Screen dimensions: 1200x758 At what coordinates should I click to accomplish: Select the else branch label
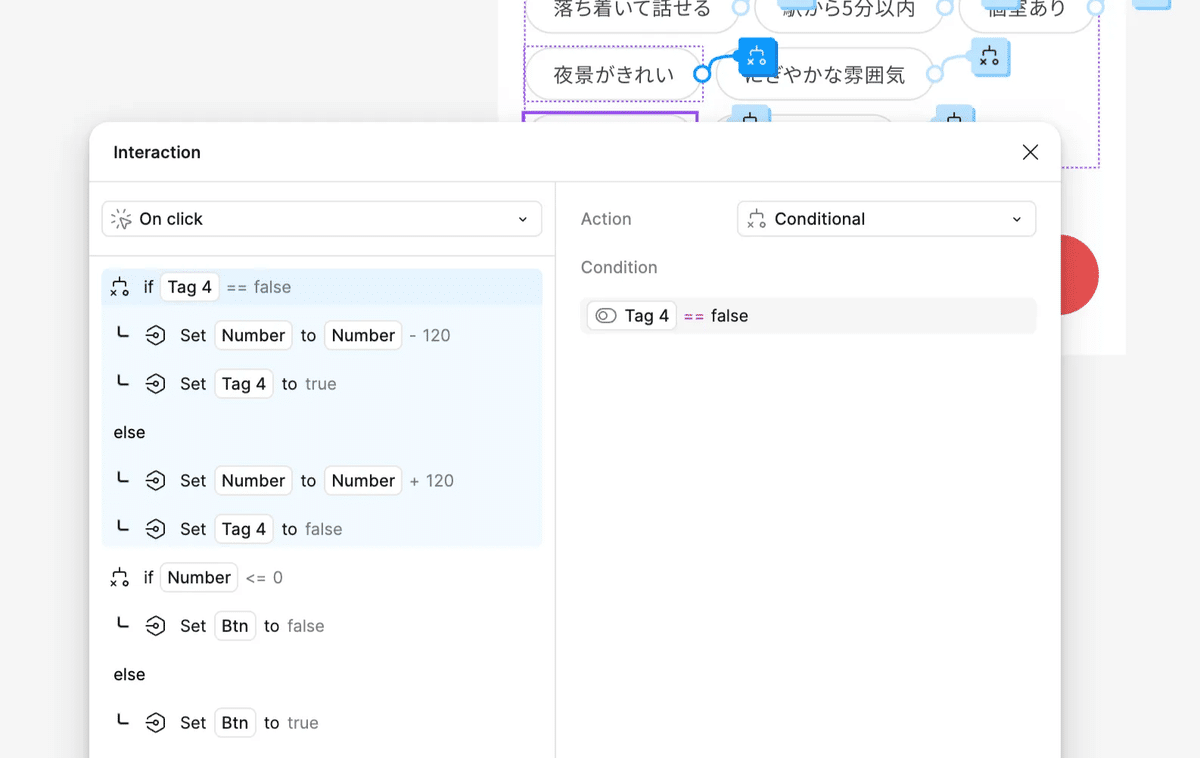click(x=129, y=432)
